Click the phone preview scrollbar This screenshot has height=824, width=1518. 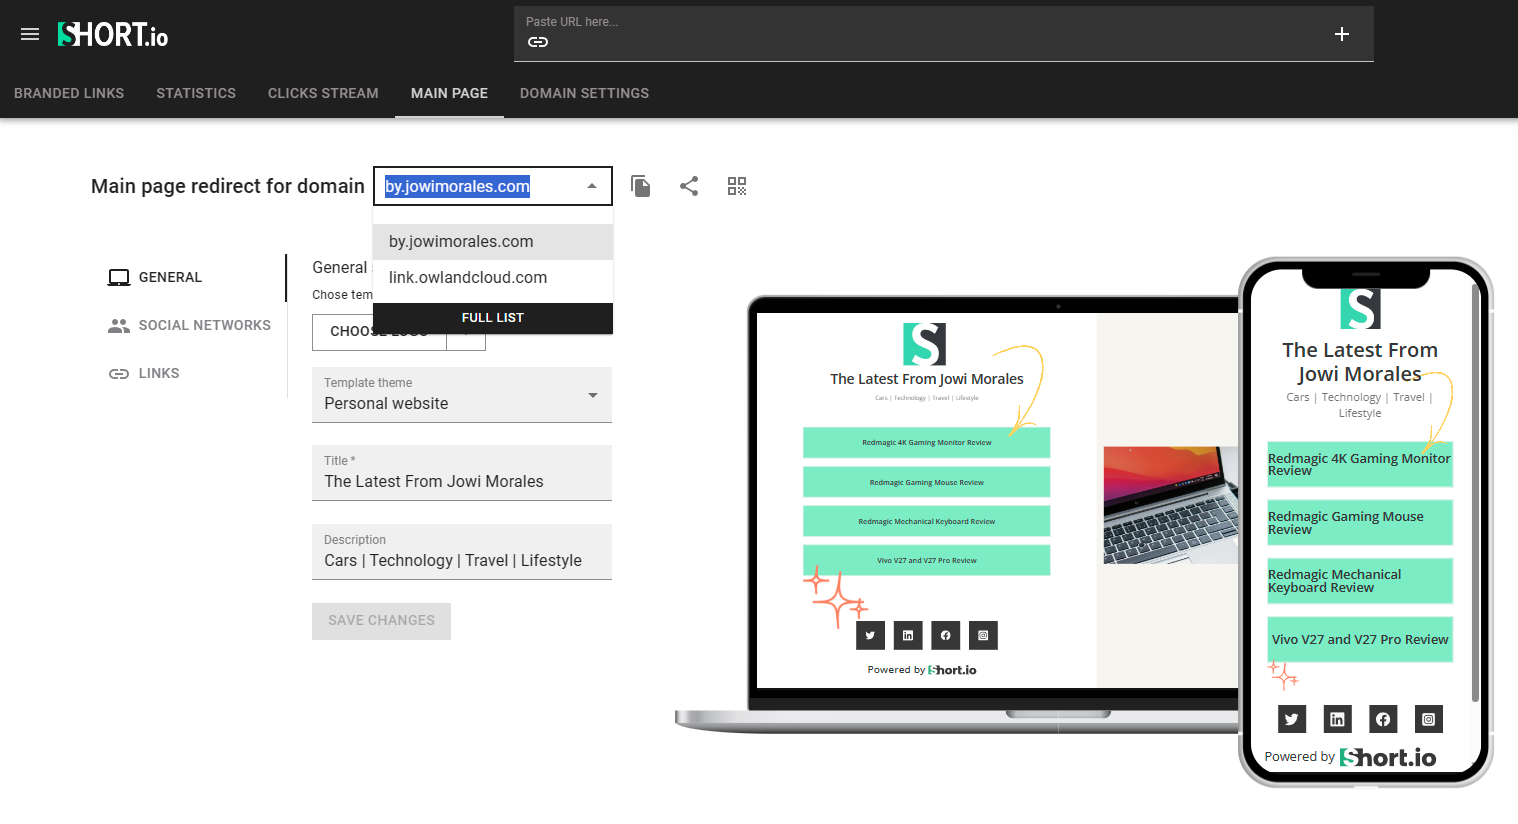[1475, 493]
